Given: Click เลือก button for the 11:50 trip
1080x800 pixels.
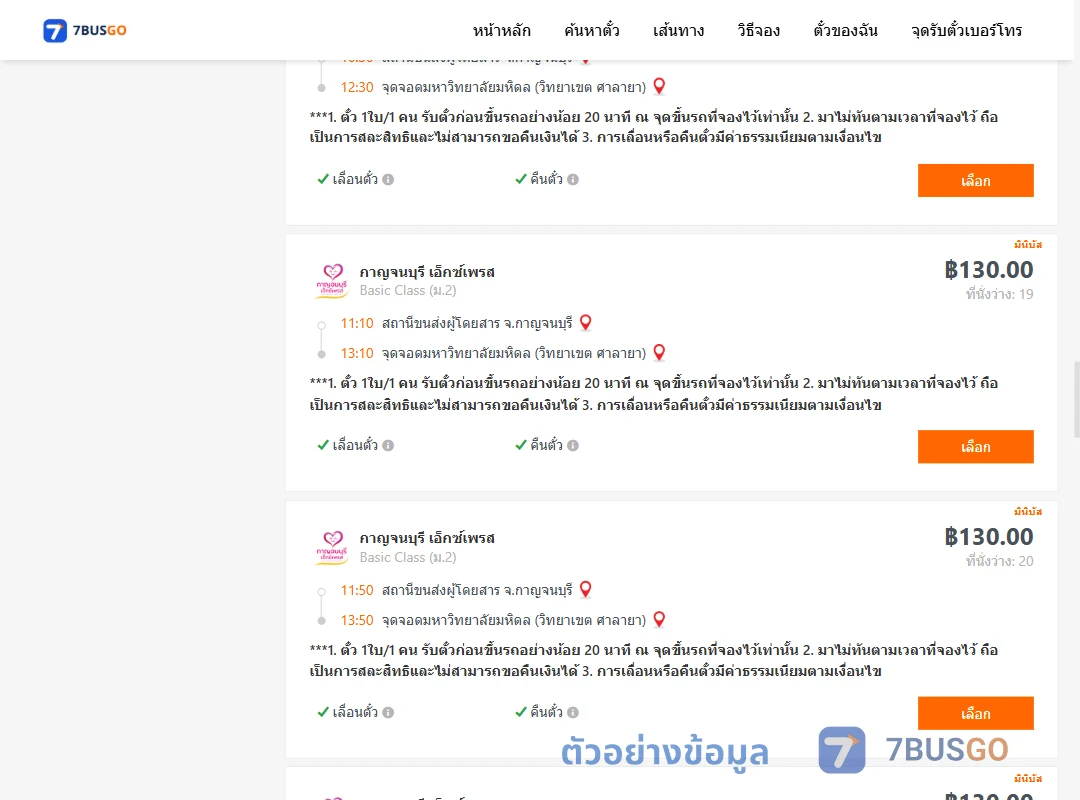Looking at the screenshot, I should (x=975, y=713).
